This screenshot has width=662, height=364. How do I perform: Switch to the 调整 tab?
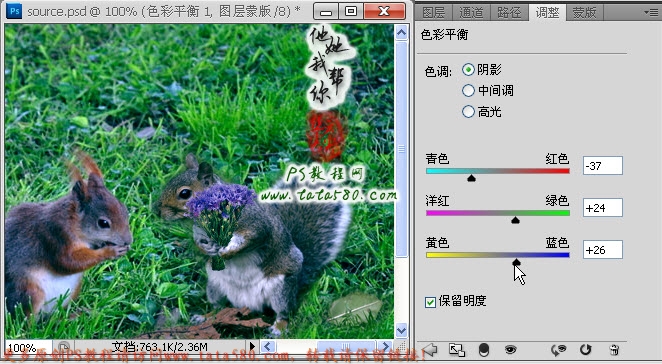coord(547,13)
